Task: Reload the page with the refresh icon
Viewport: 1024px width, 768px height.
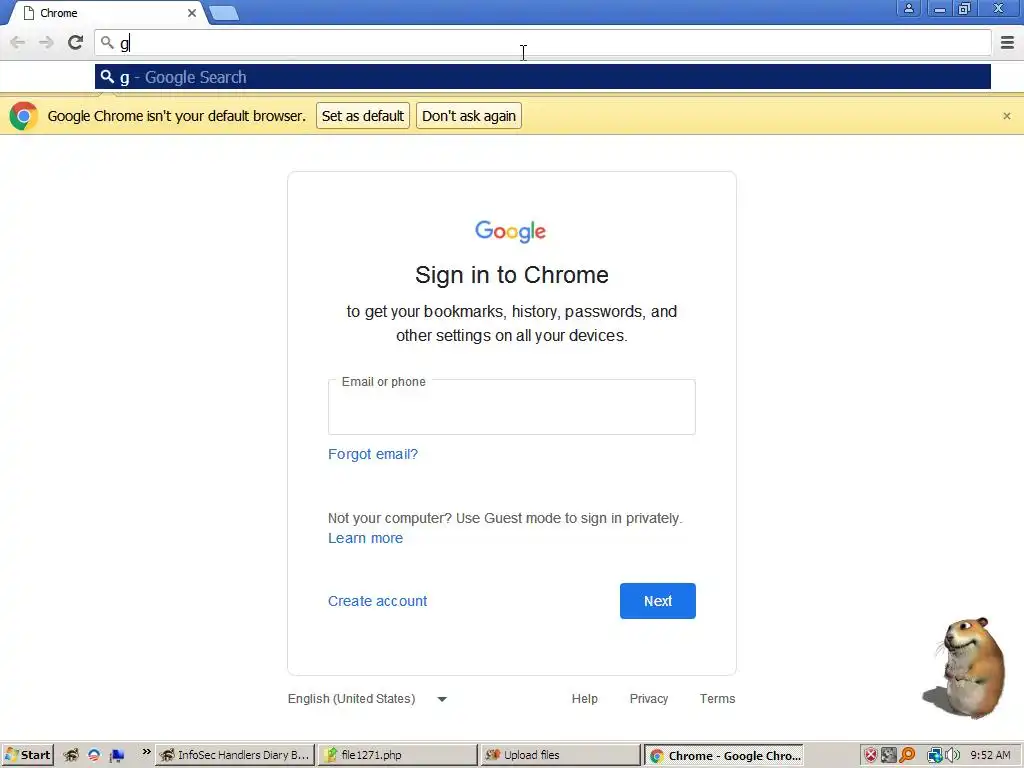Action: 76,42
